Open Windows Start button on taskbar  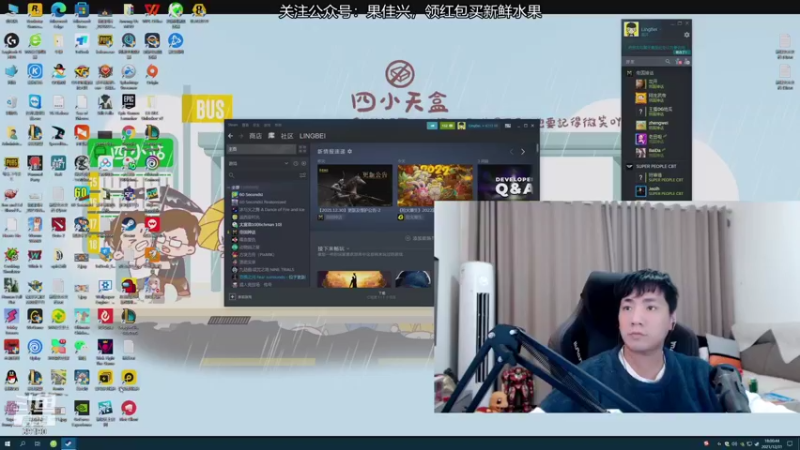tap(7, 443)
